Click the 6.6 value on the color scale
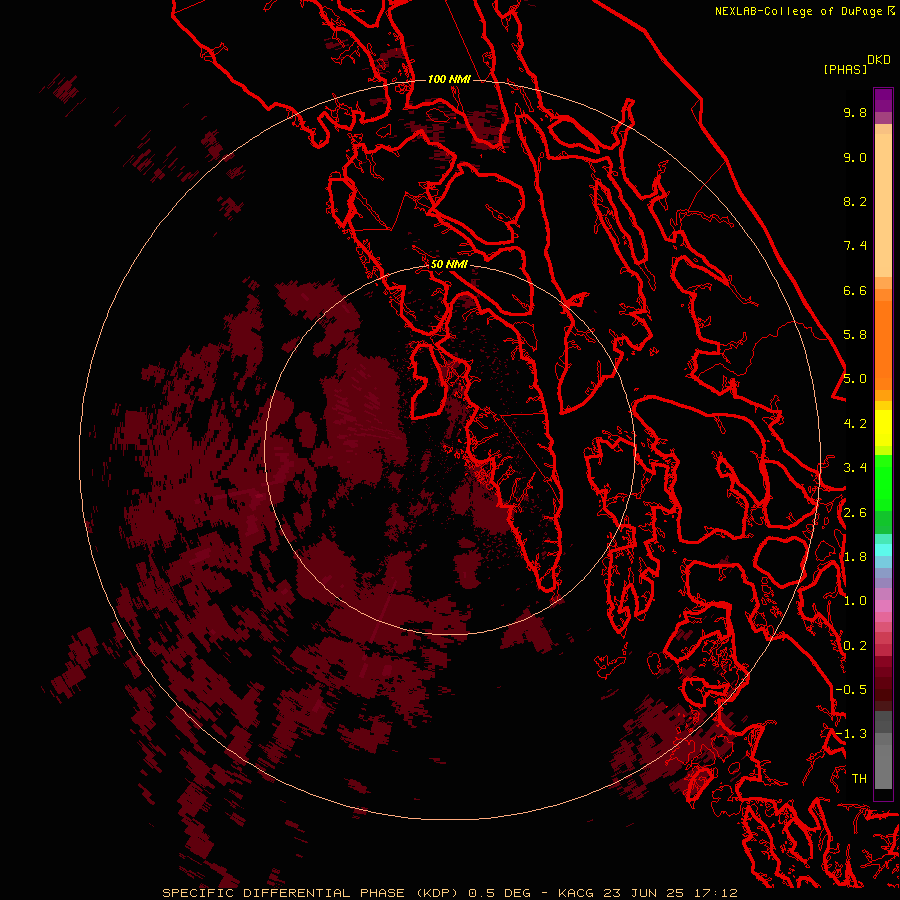This screenshot has width=900, height=900. click(855, 290)
